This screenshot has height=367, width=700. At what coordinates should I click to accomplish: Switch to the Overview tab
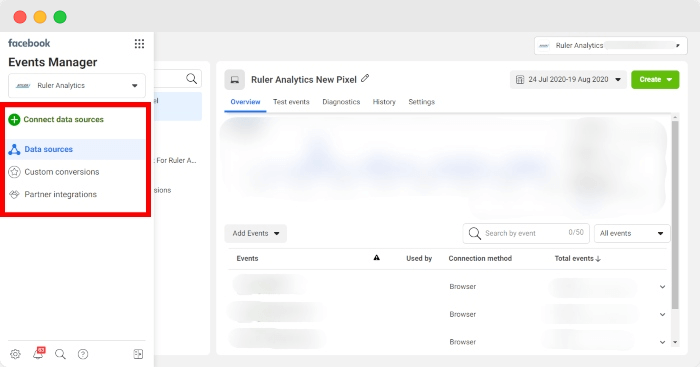[x=245, y=102]
